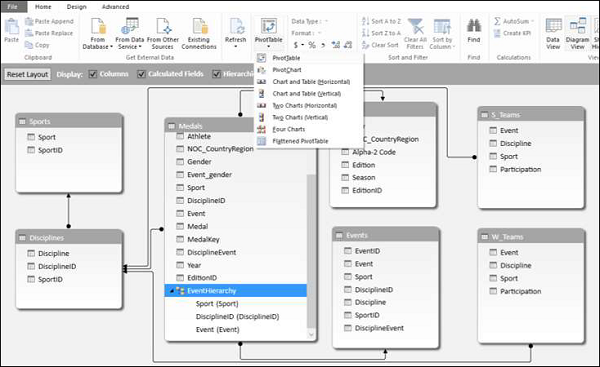Open the File tab
Screen dimensions: 600x367
pos(12,7)
